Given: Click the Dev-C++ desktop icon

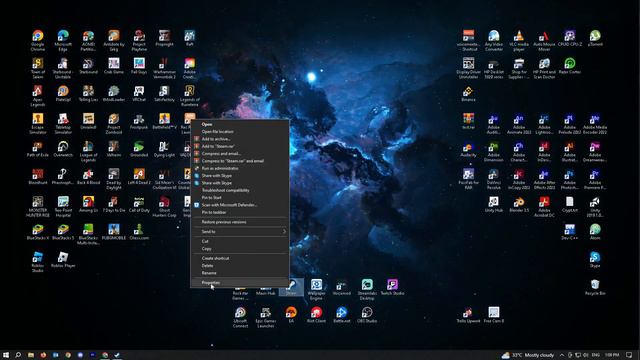Looking at the screenshot, I should [570, 231].
